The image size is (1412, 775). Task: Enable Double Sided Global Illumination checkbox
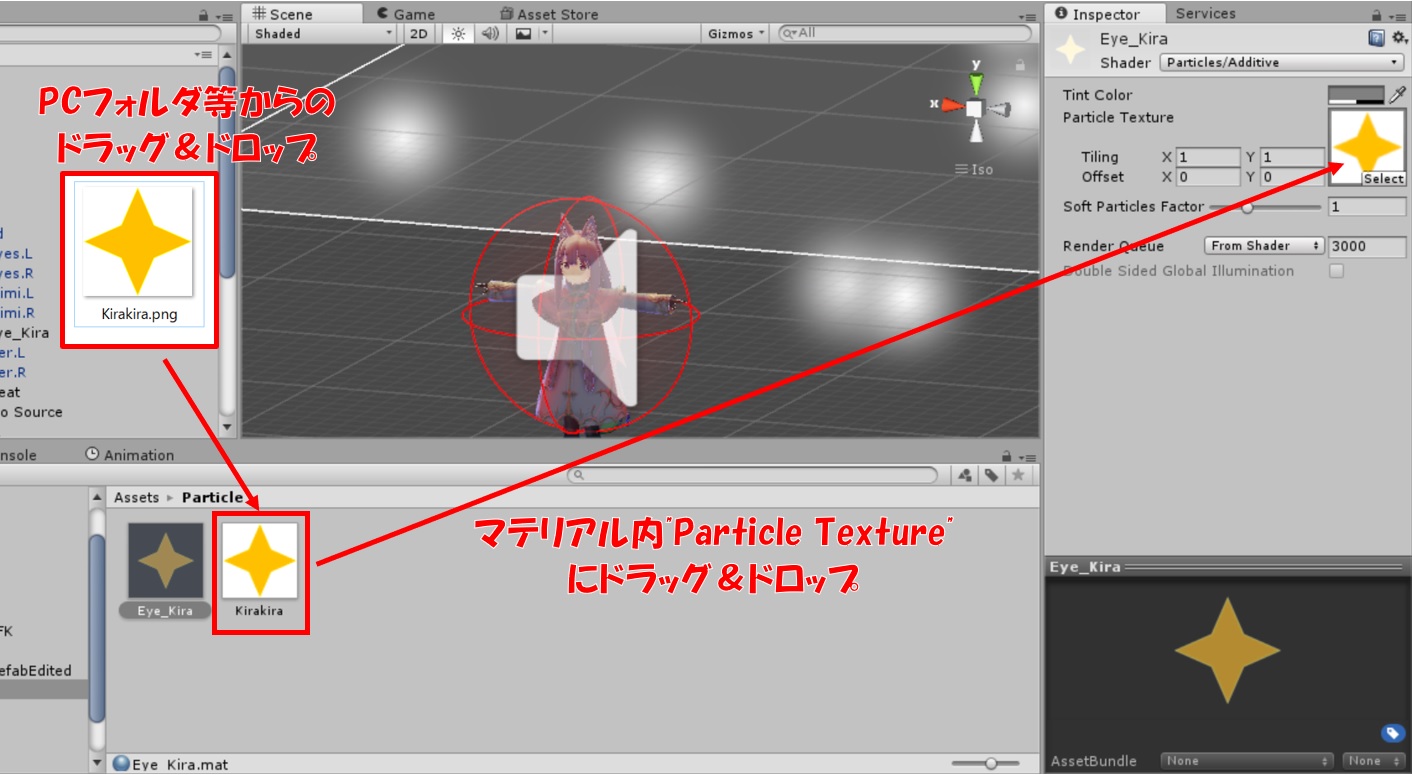1336,271
